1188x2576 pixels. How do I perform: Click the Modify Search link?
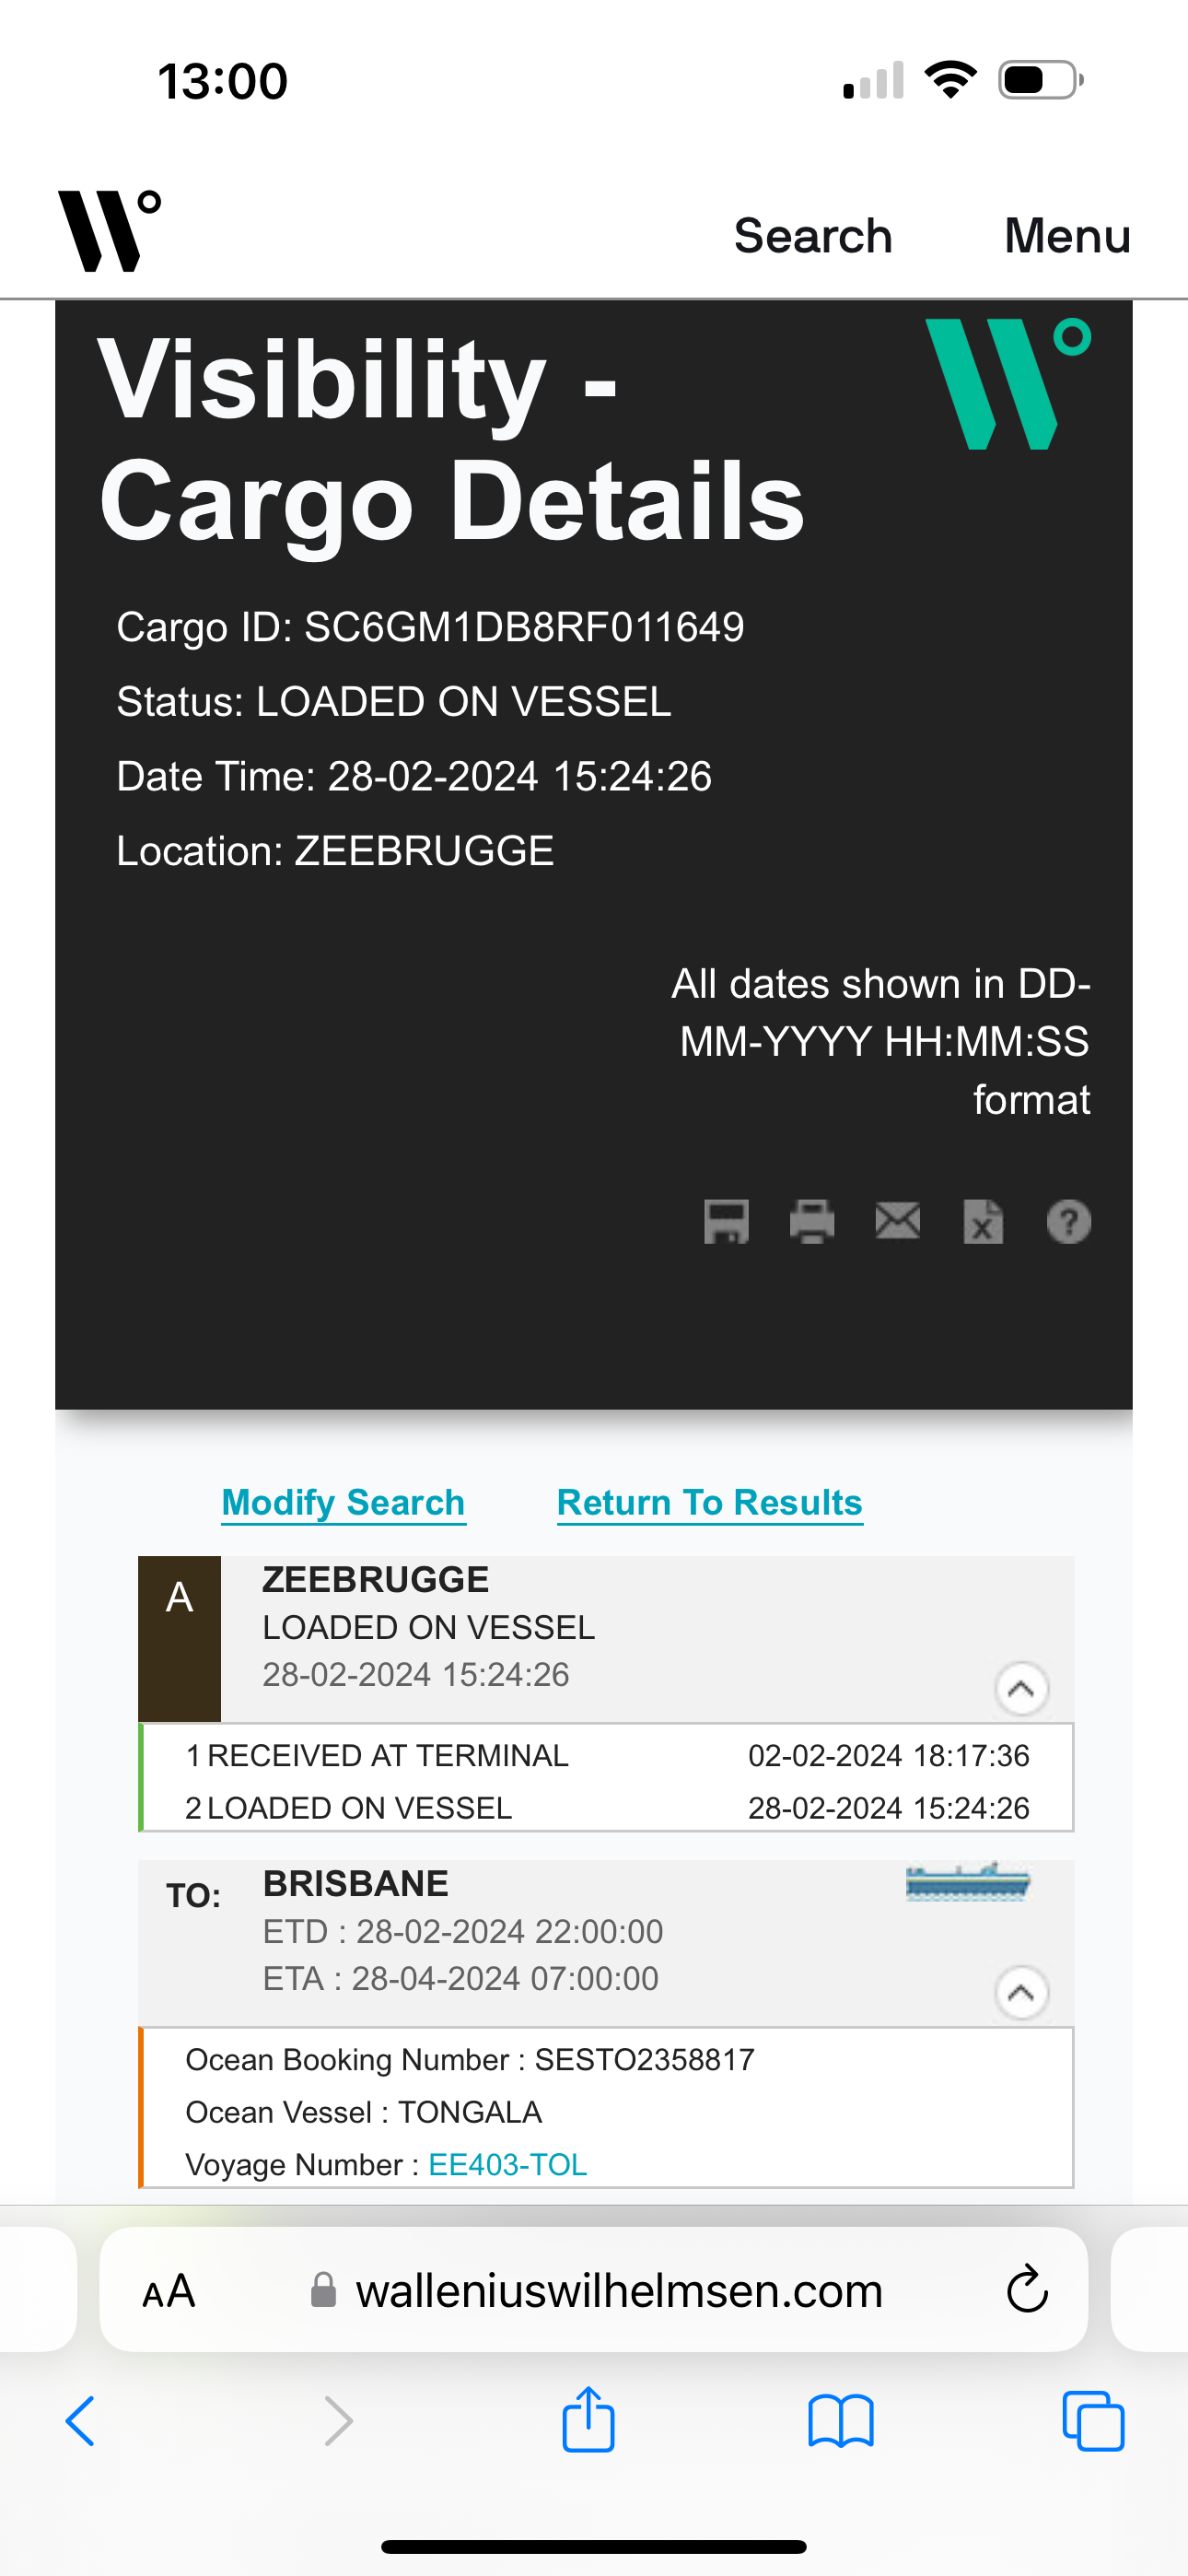[x=343, y=1502]
